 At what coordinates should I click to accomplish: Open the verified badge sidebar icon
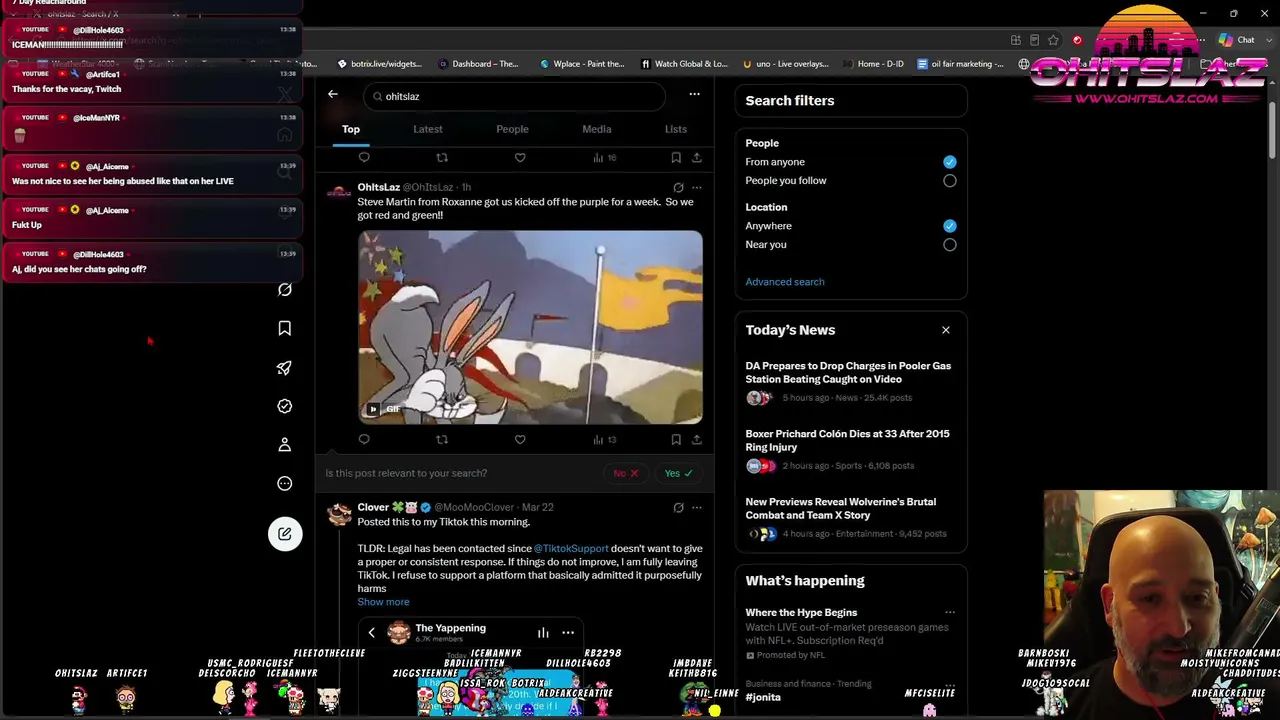coord(285,406)
